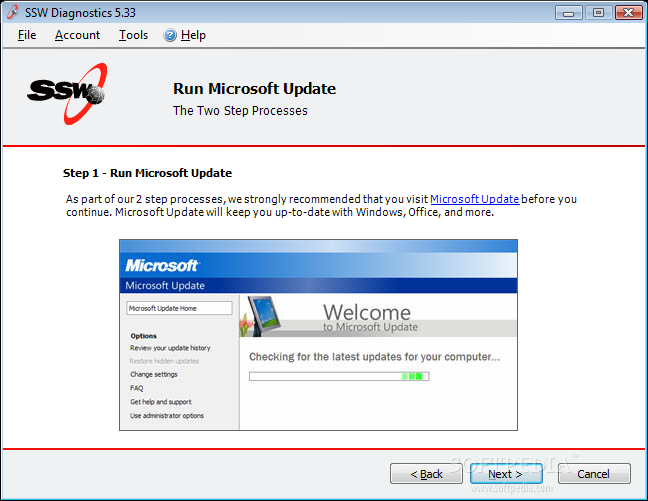This screenshot has width=648, height=501.
Task: Follow the Microsoft Update hyperlink
Action: 474,199
